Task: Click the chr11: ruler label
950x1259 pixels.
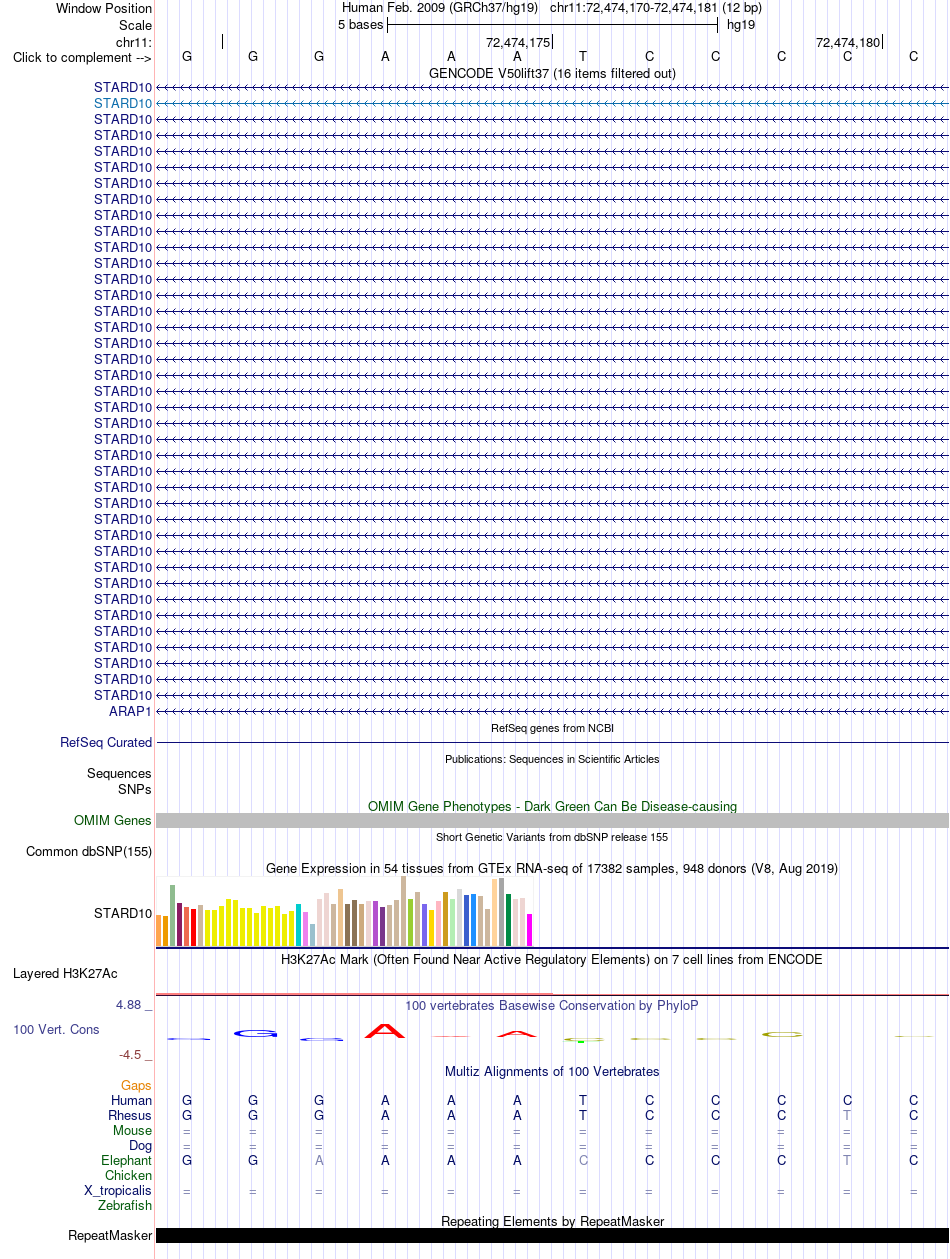Action: pos(134,41)
